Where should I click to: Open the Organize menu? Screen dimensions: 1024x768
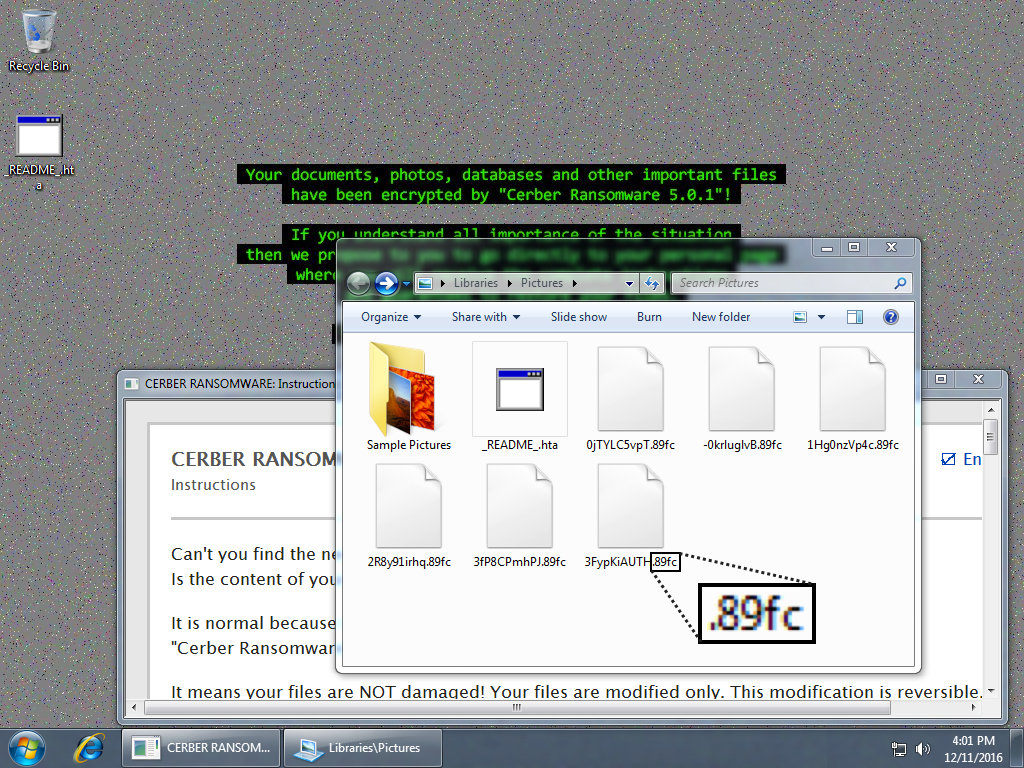391,317
